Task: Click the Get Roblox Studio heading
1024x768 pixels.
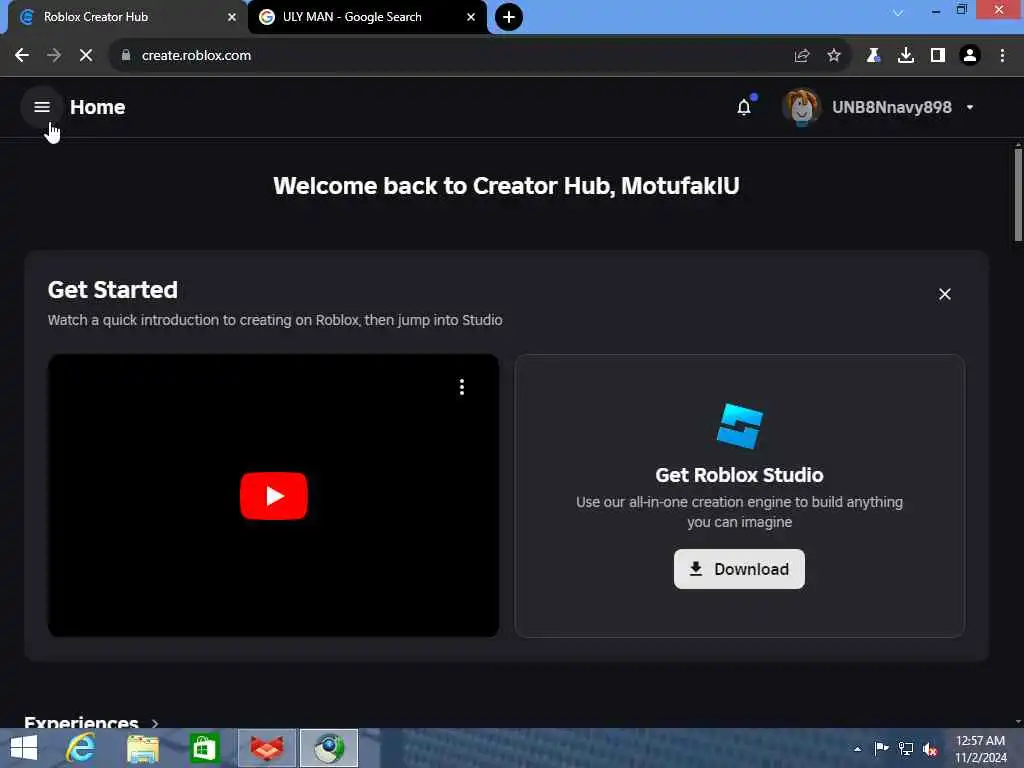Action: (739, 475)
